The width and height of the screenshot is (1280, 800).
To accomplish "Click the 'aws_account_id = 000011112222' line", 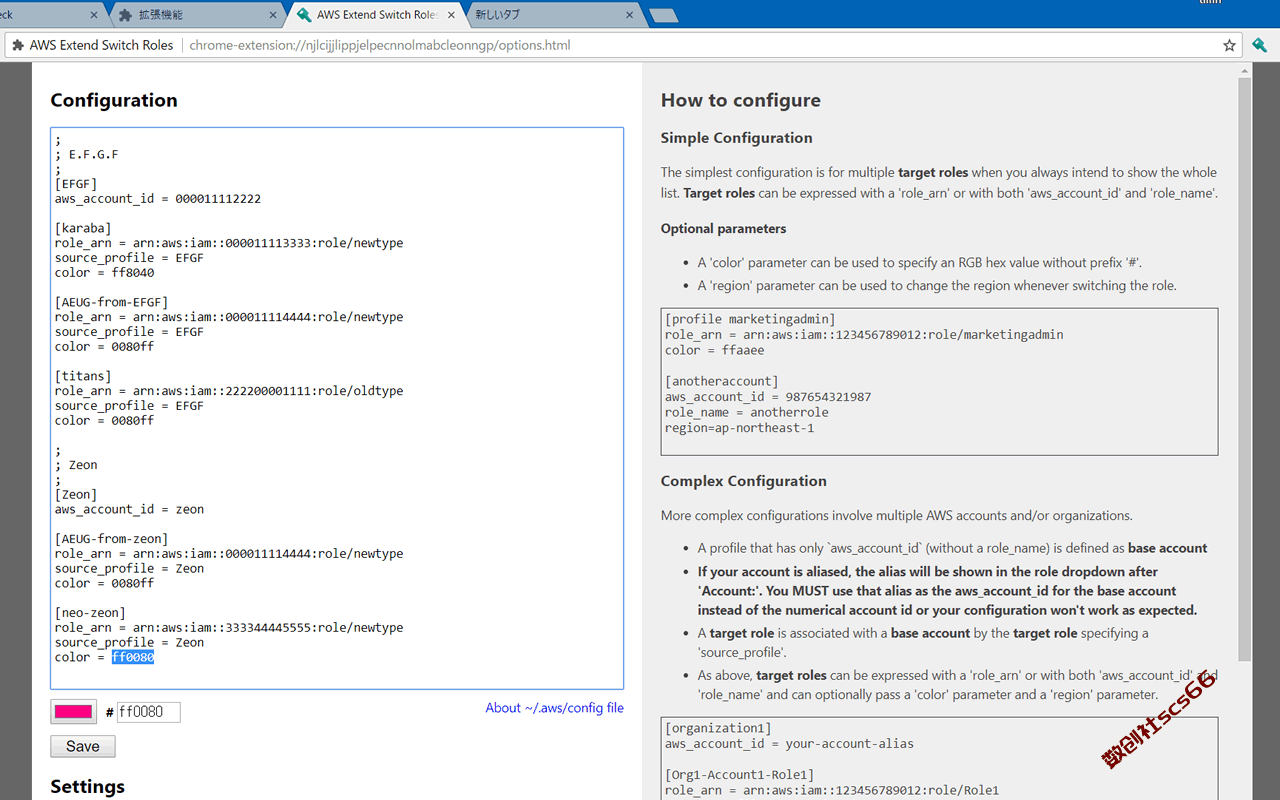I will pyautogui.click(x=158, y=198).
